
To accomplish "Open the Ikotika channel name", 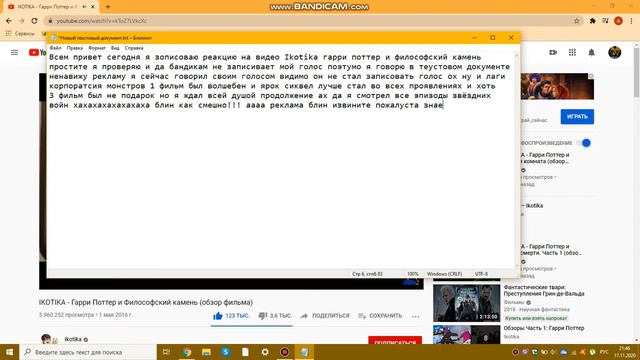I will pos(73,339).
